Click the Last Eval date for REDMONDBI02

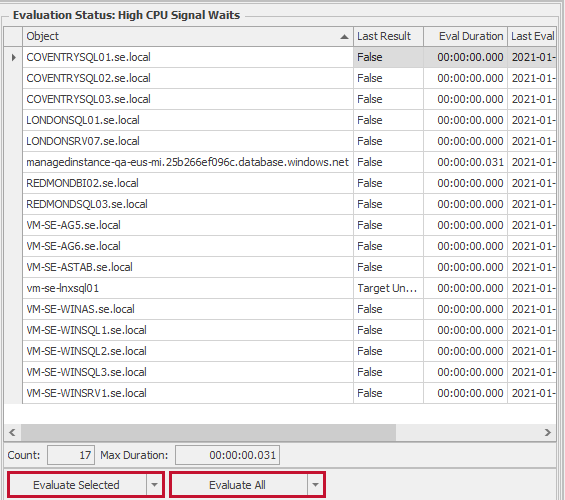(x=532, y=183)
